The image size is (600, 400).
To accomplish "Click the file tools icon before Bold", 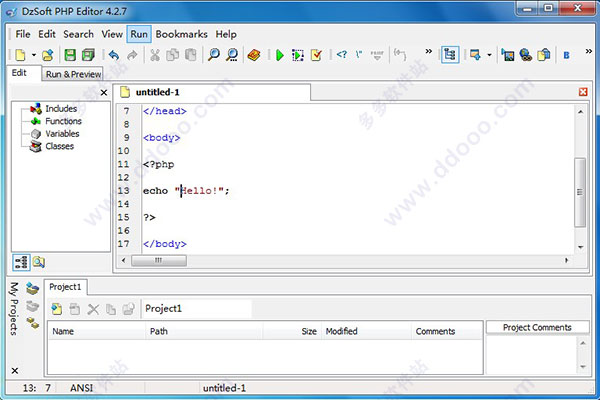I will pyautogui.click(x=544, y=55).
